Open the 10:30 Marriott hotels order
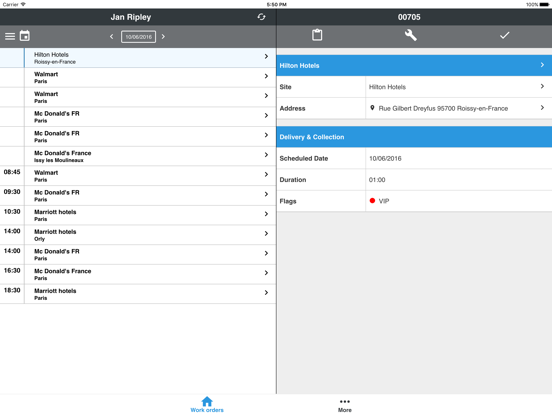Viewport: 552px width, 414px height. [138, 215]
